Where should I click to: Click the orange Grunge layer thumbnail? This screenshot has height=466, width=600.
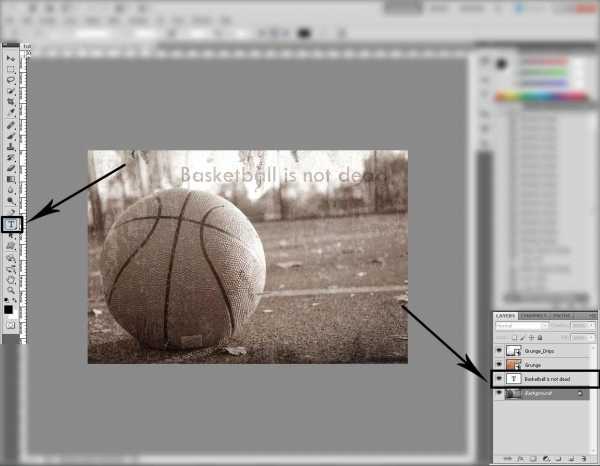point(514,365)
